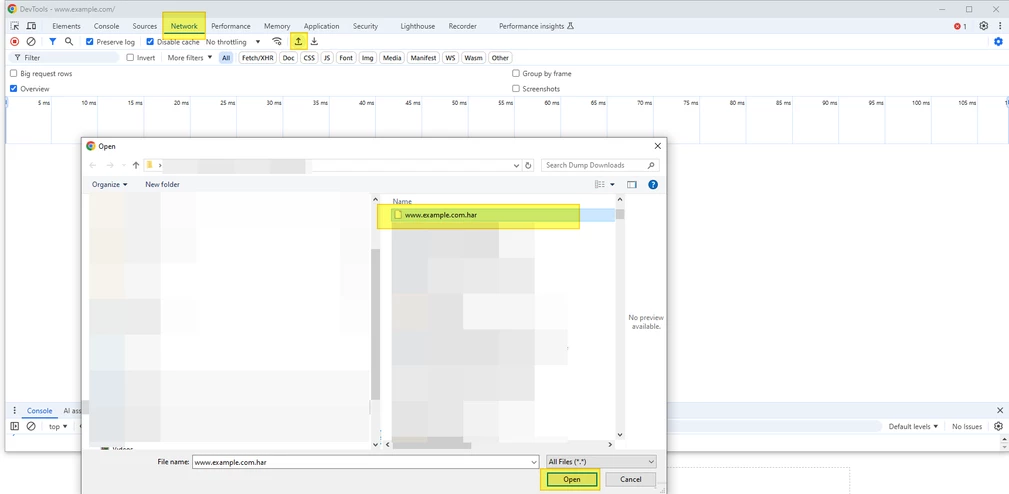
Task: Select the WS filter chip
Action: pos(450,58)
